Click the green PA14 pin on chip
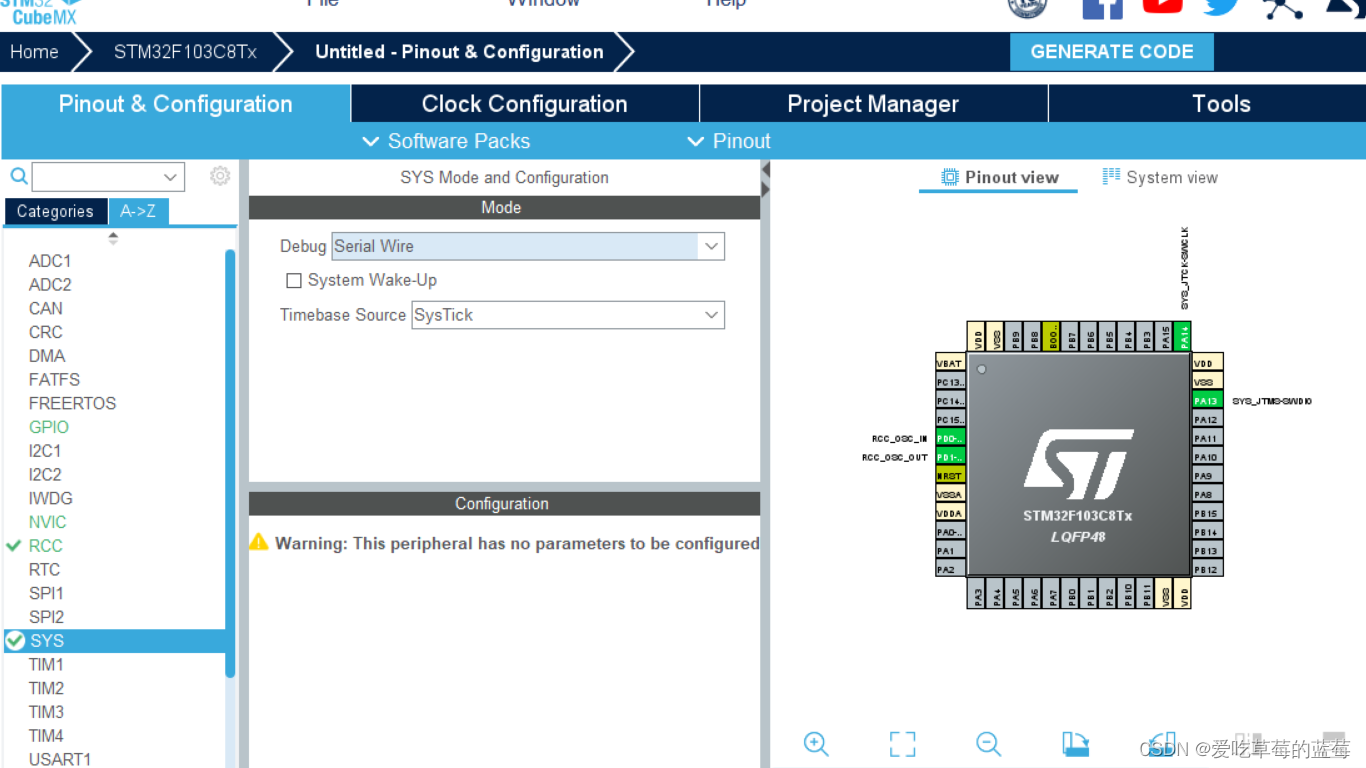 tap(1184, 336)
